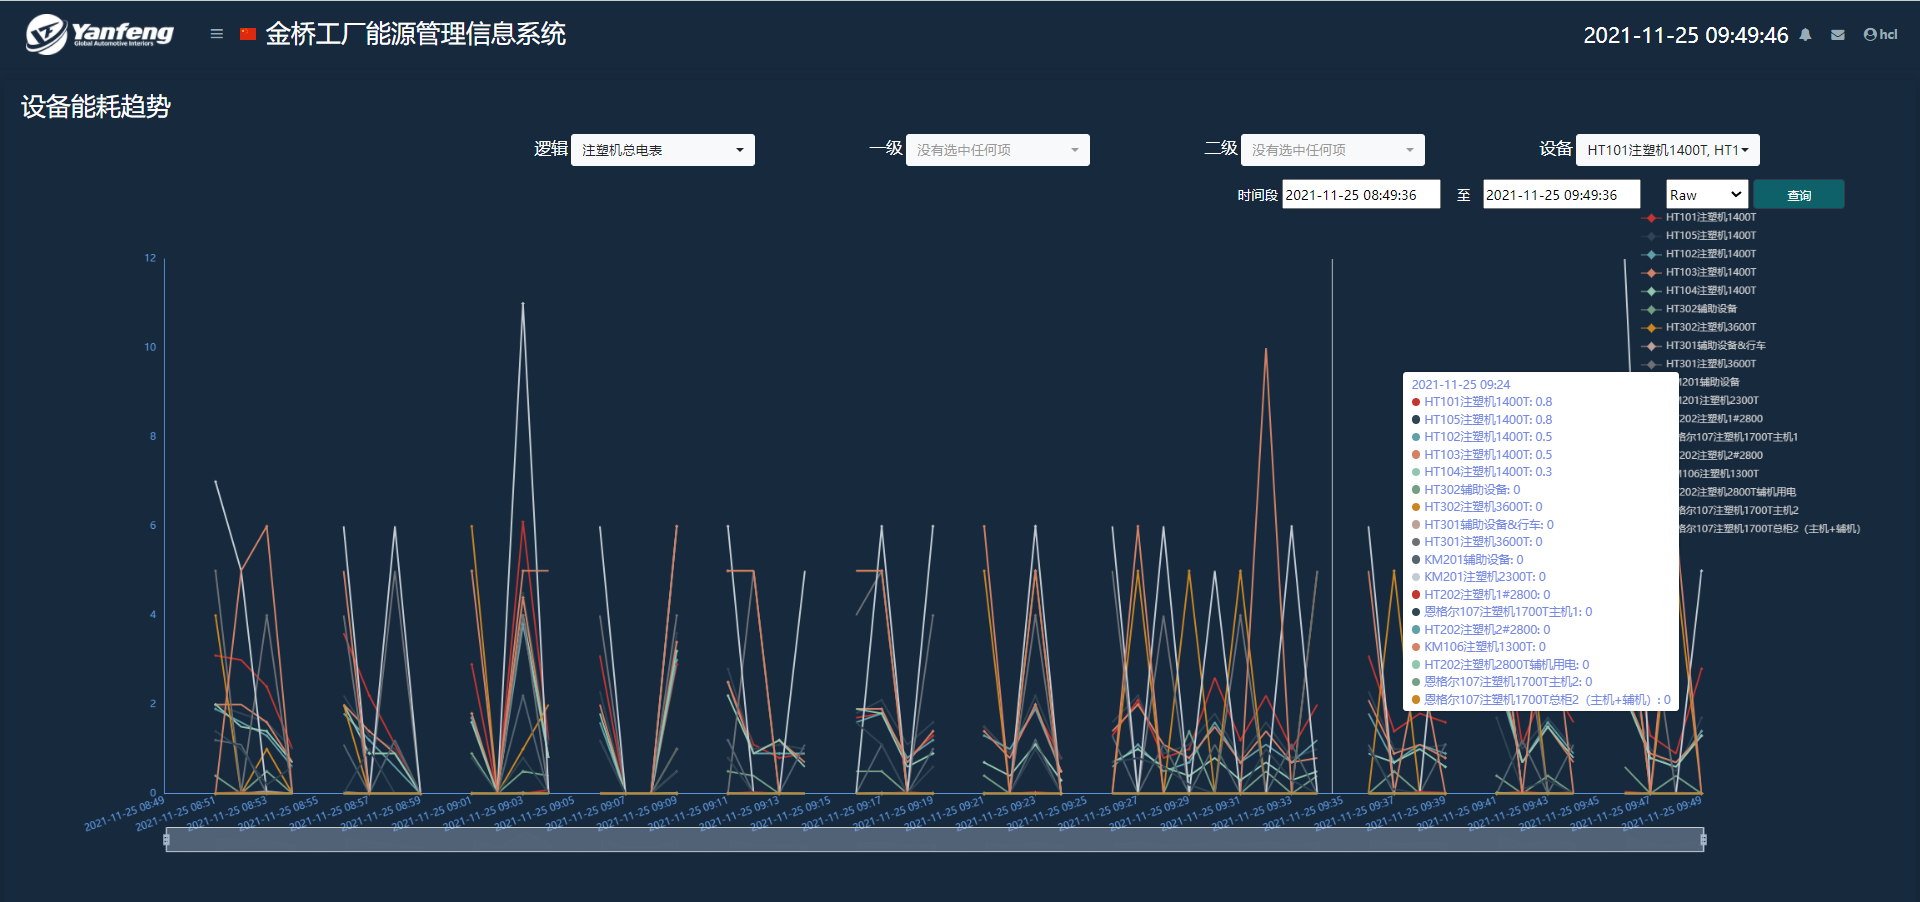Toggle HT101注塑机1400T series in legend
This screenshot has height=902, width=1920.
tap(1700, 217)
